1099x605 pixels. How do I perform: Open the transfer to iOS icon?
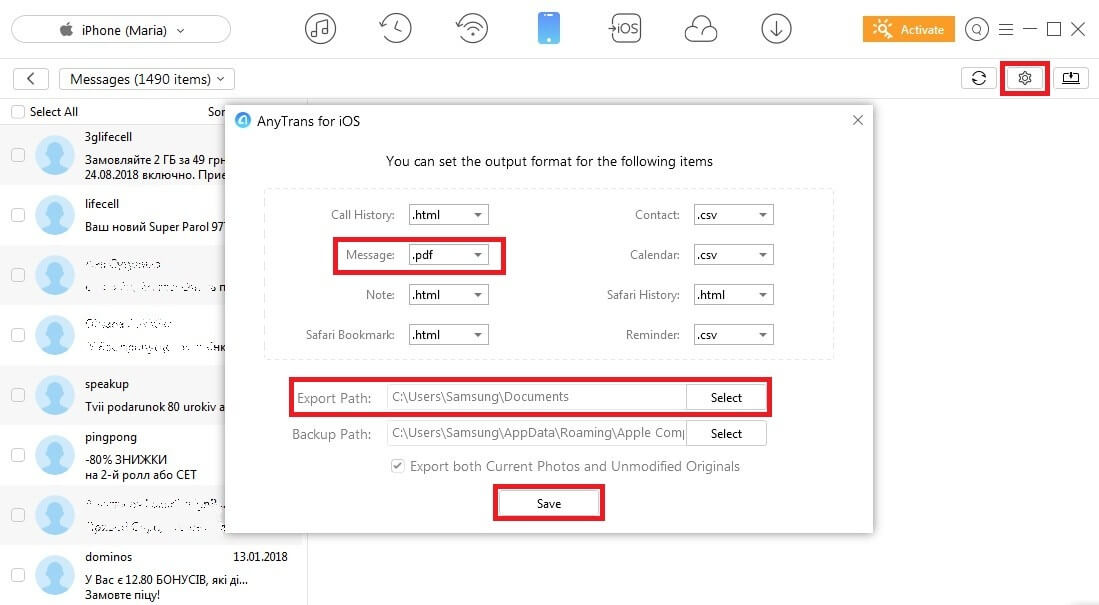pos(624,29)
